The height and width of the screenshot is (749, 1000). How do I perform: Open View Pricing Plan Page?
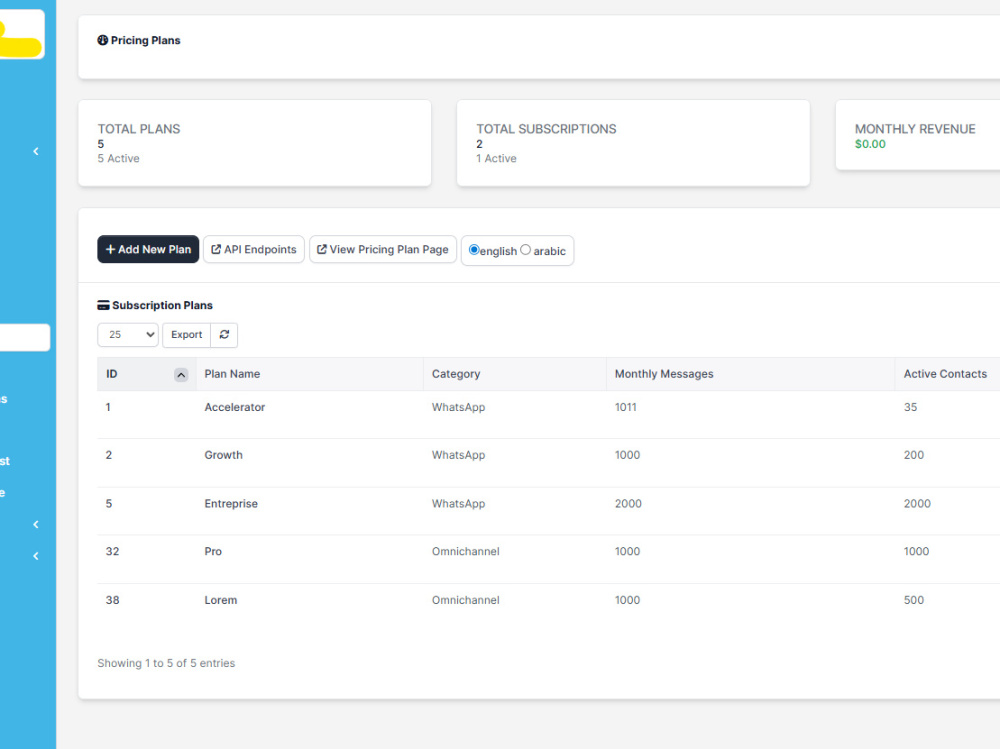coord(383,249)
